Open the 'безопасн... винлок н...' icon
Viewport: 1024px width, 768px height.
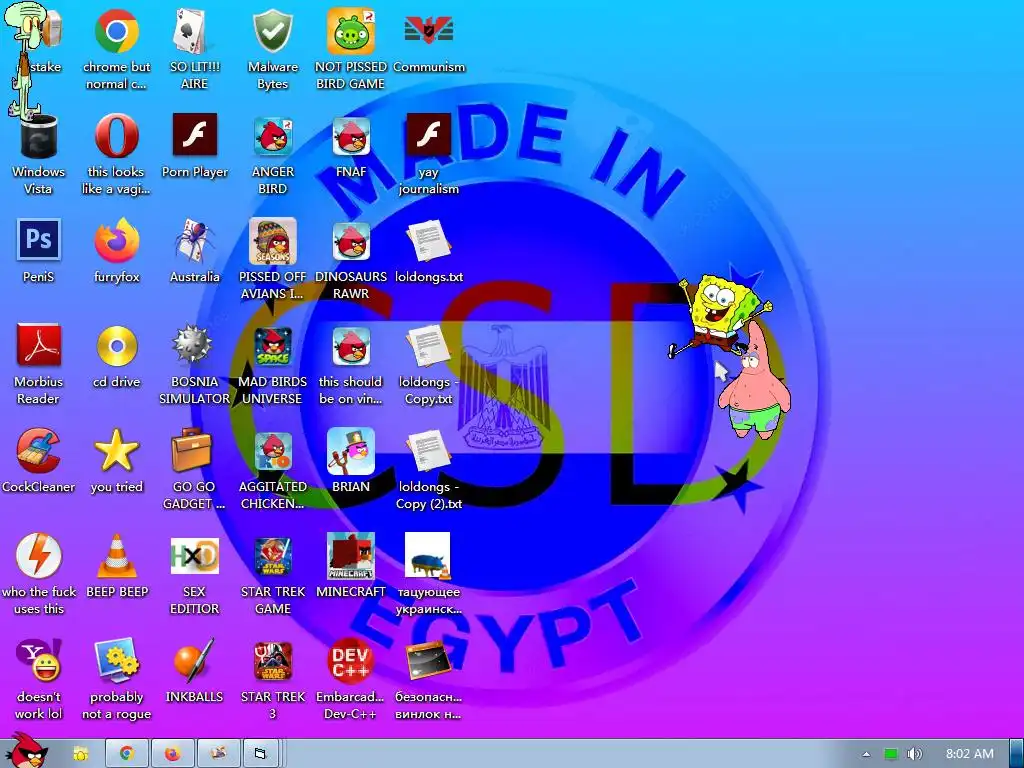tap(428, 660)
